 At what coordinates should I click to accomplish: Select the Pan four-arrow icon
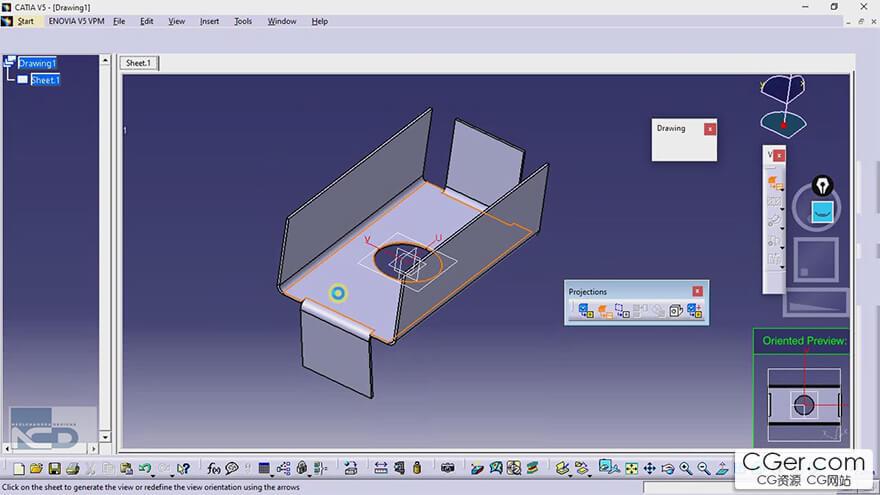649,468
